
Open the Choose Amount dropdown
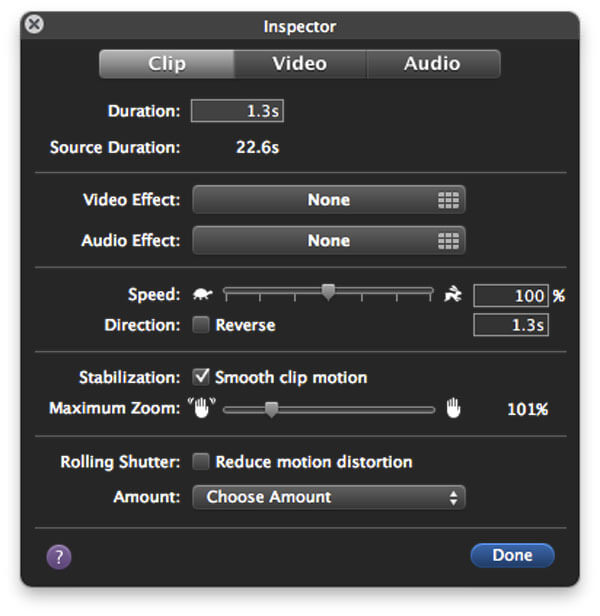[329, 497]
